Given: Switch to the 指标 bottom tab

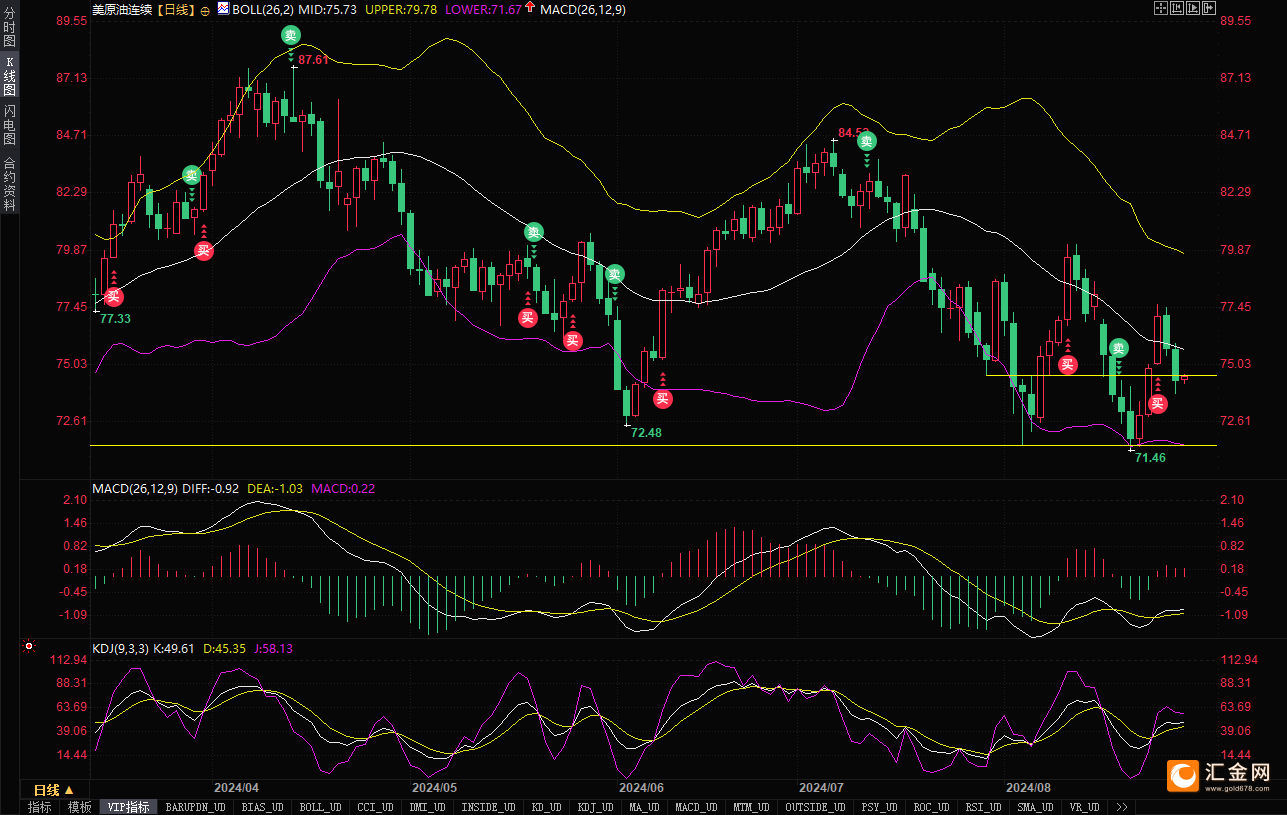Looking at the screenshot, I should [40, 807].
